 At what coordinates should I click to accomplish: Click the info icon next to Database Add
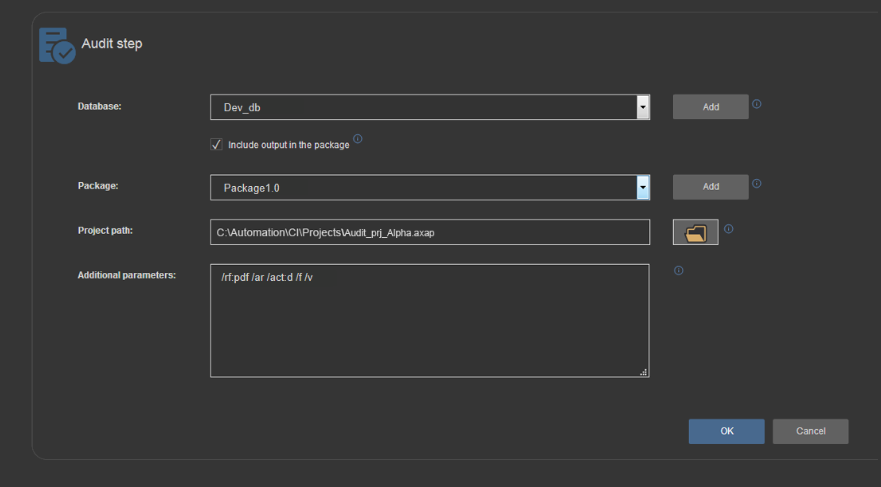(x=757, y=104)
